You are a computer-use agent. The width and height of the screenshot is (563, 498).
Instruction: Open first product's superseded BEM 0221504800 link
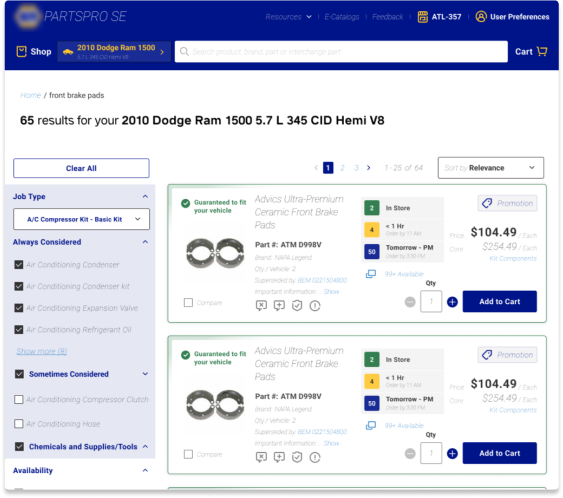pyautogui.click(x=322, y=280)
